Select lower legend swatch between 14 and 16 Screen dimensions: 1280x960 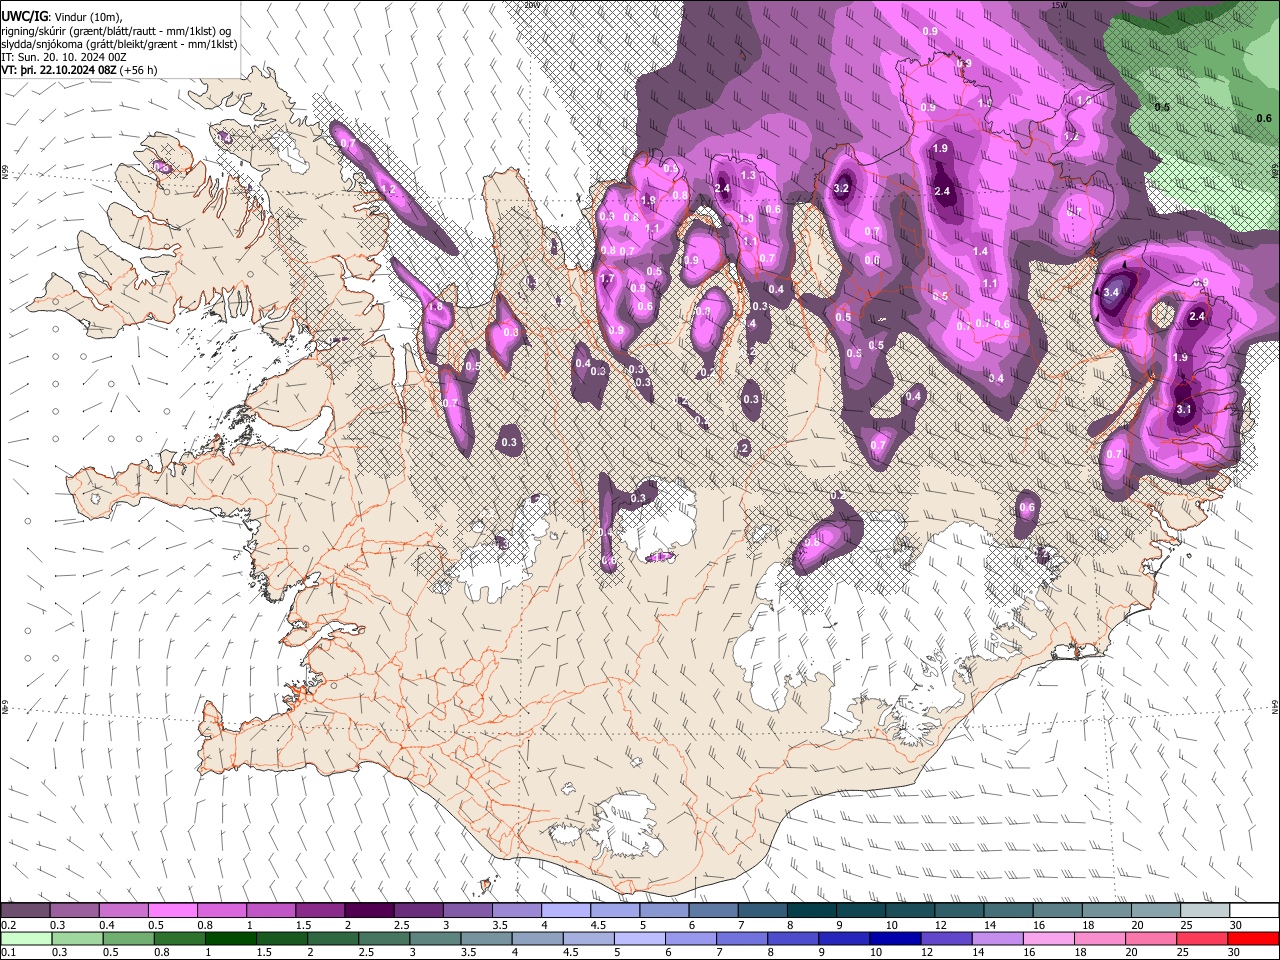(x=998, y=938)
